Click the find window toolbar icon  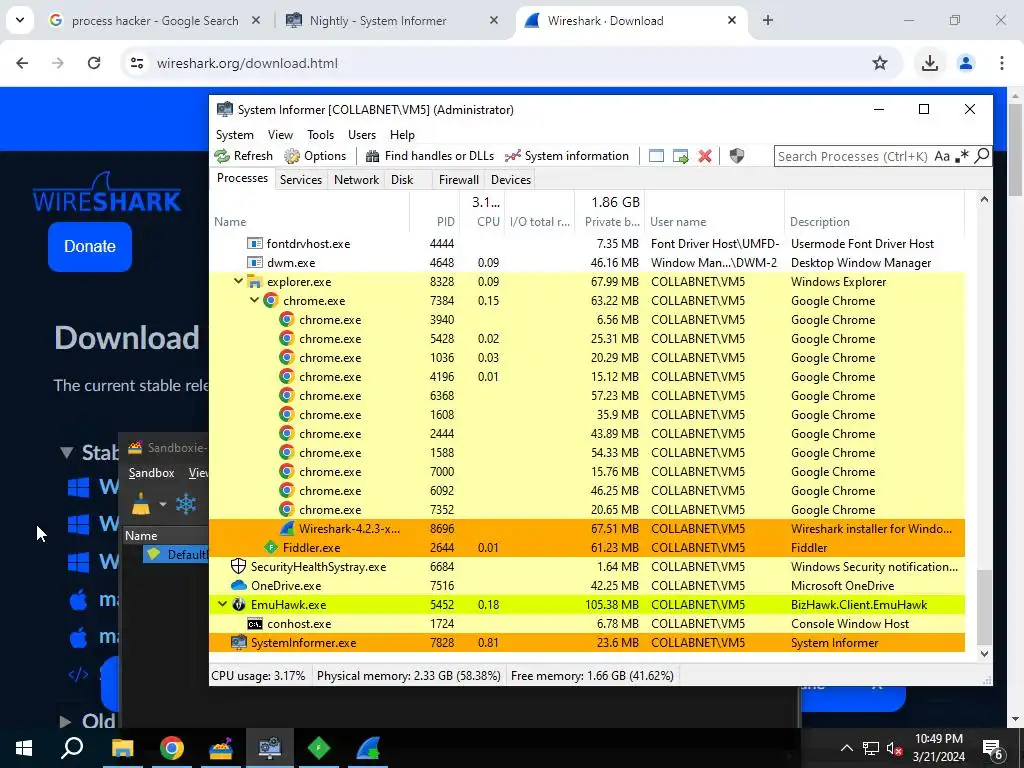pyautogui.click(x=656, y=155)
